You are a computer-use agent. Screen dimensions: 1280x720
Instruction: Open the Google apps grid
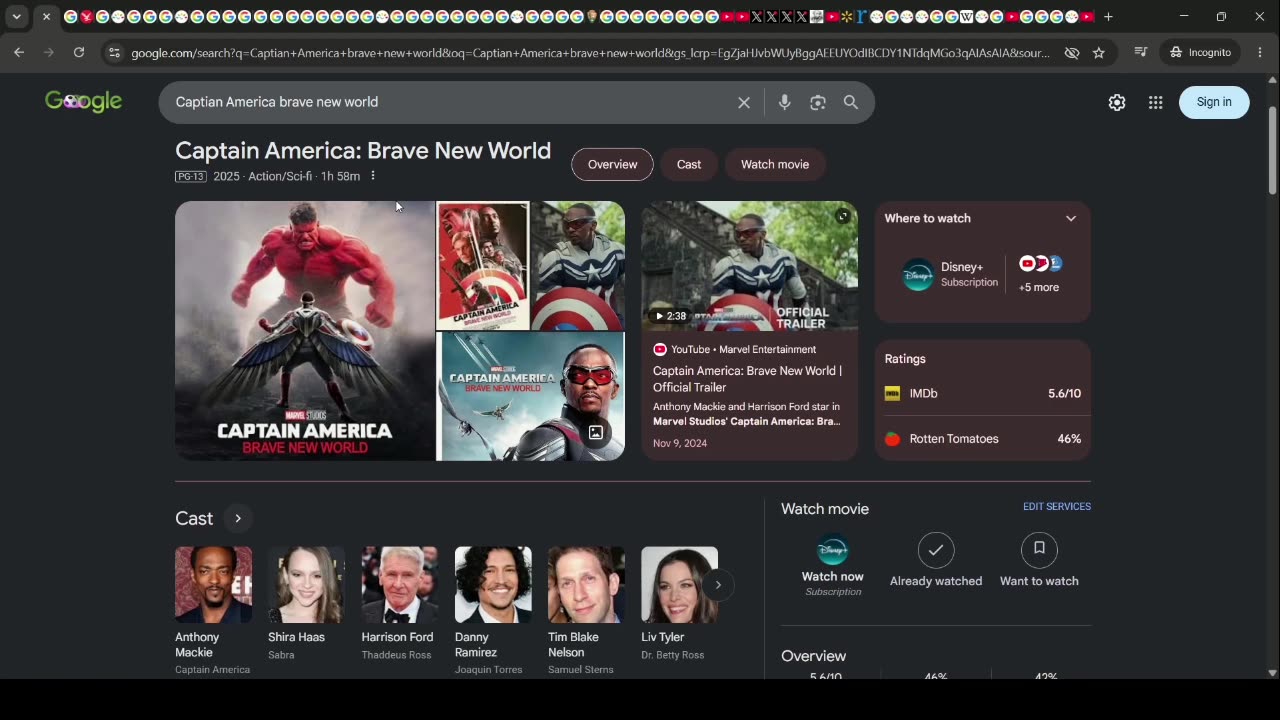click(1156, 102)
